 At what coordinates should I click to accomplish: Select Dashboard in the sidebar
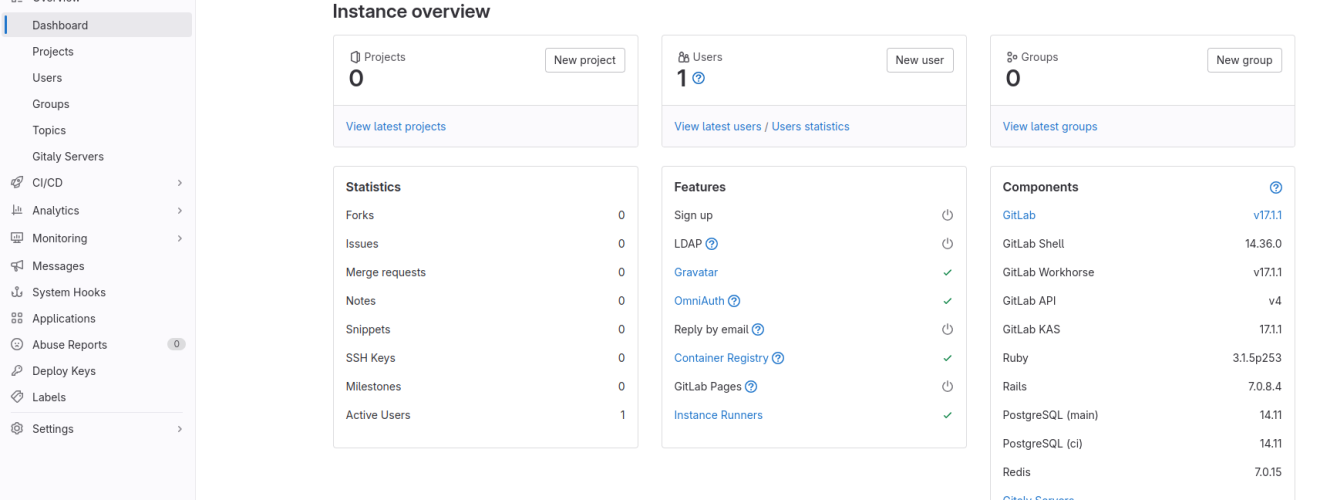(x=98, y=25)
